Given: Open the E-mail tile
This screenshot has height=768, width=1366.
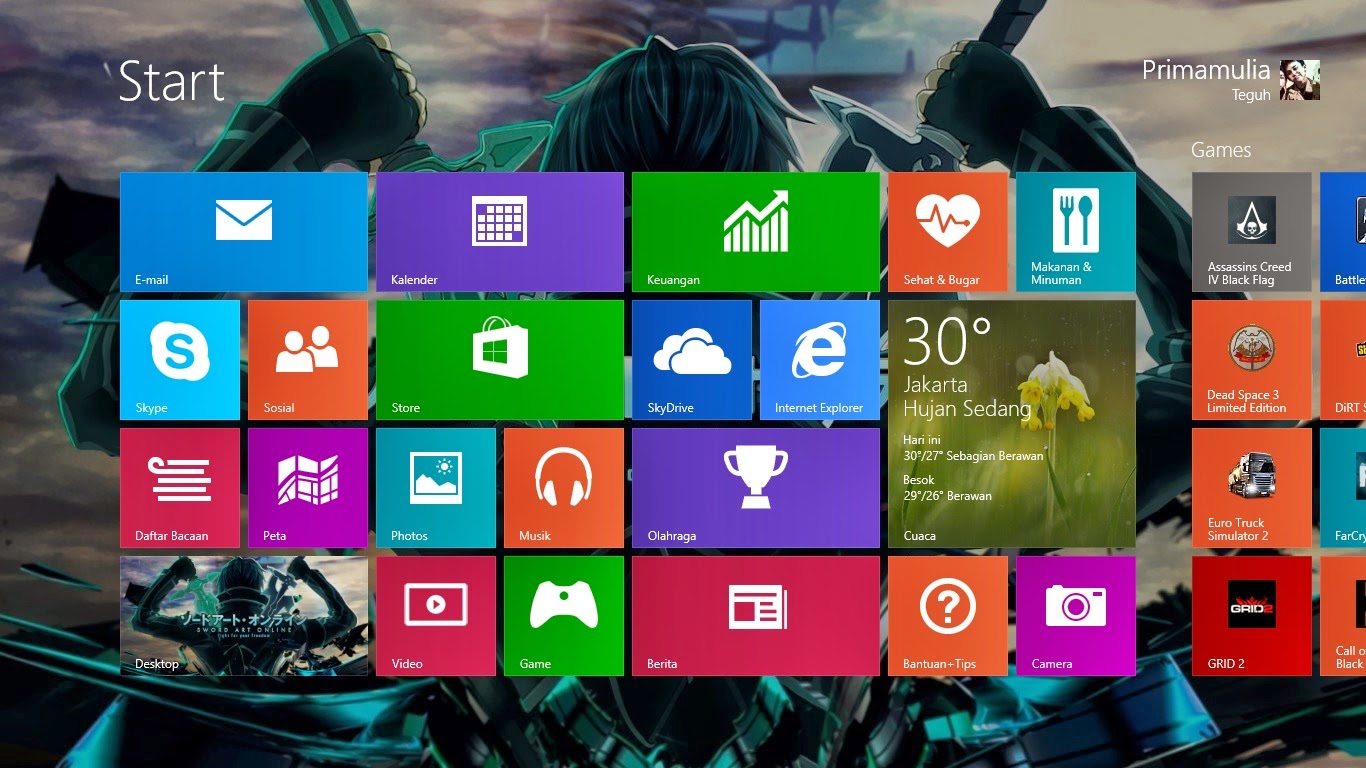Looking at the screenshot, I should (x=244, y=232).
